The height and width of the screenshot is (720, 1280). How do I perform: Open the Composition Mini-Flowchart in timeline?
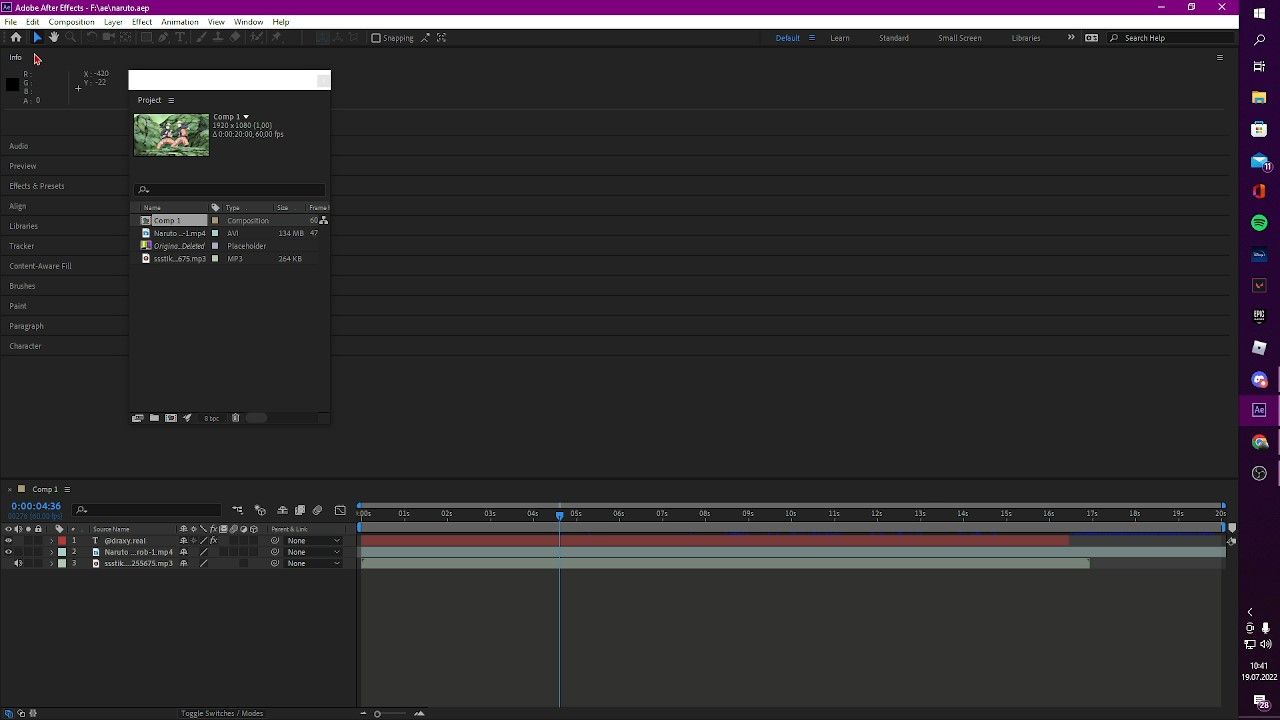point(238,511)
